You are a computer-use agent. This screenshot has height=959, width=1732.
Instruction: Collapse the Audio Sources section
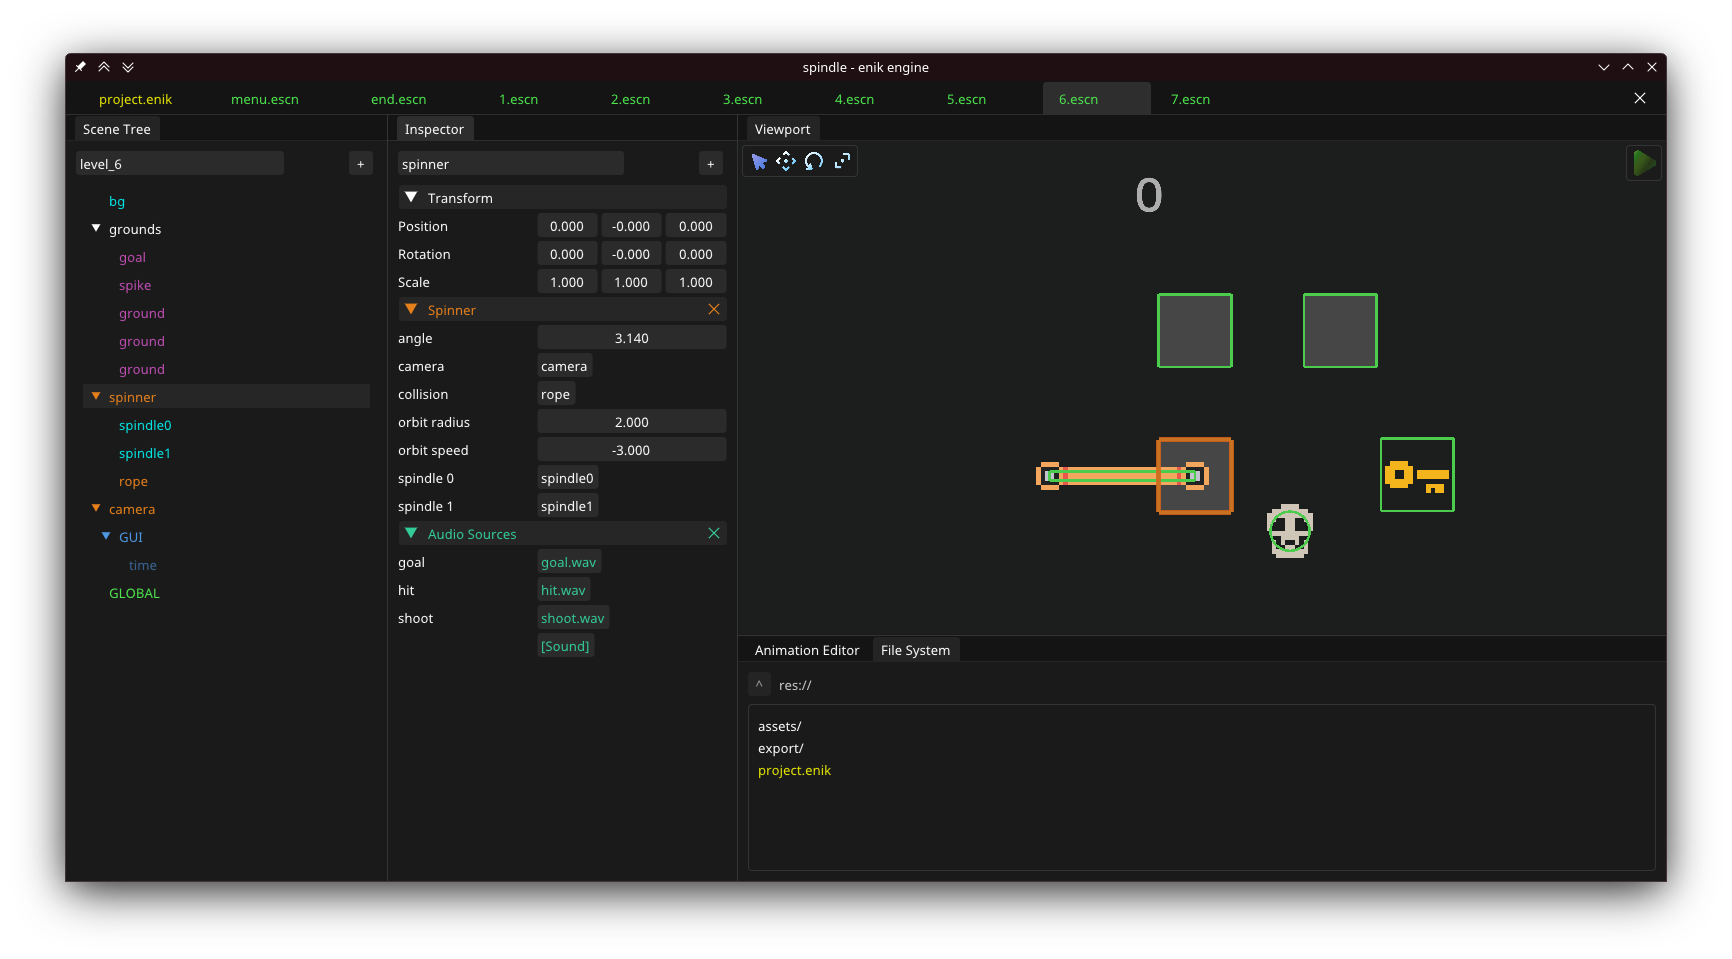411,534
